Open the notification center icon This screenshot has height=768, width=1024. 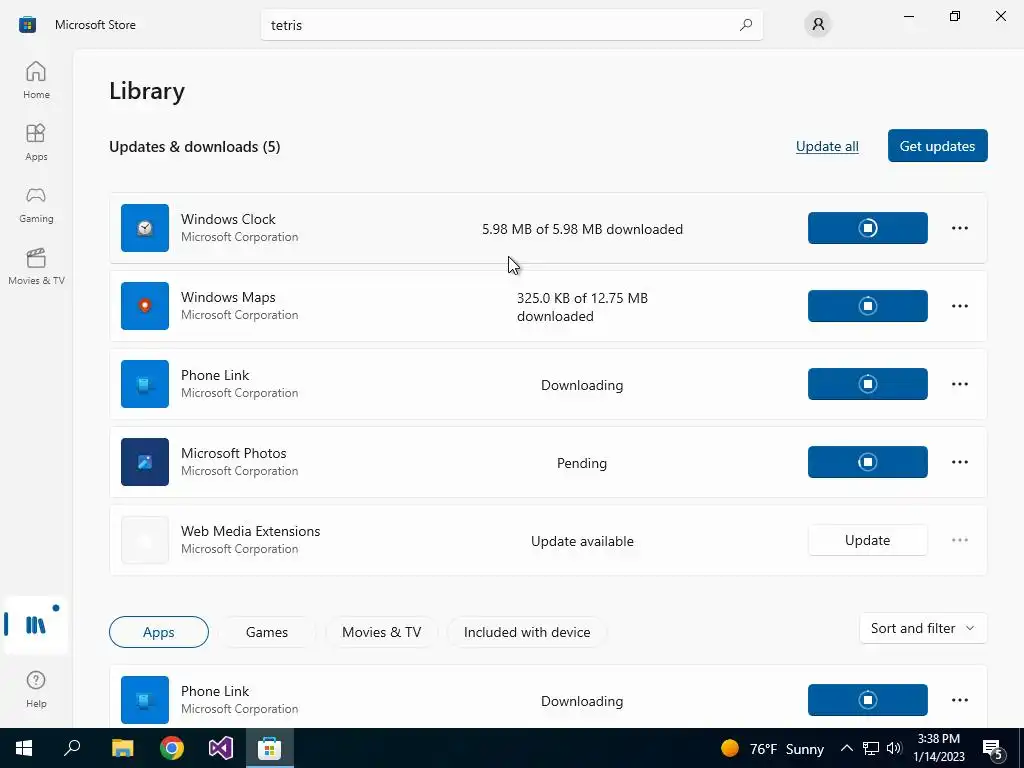(993, 748)
